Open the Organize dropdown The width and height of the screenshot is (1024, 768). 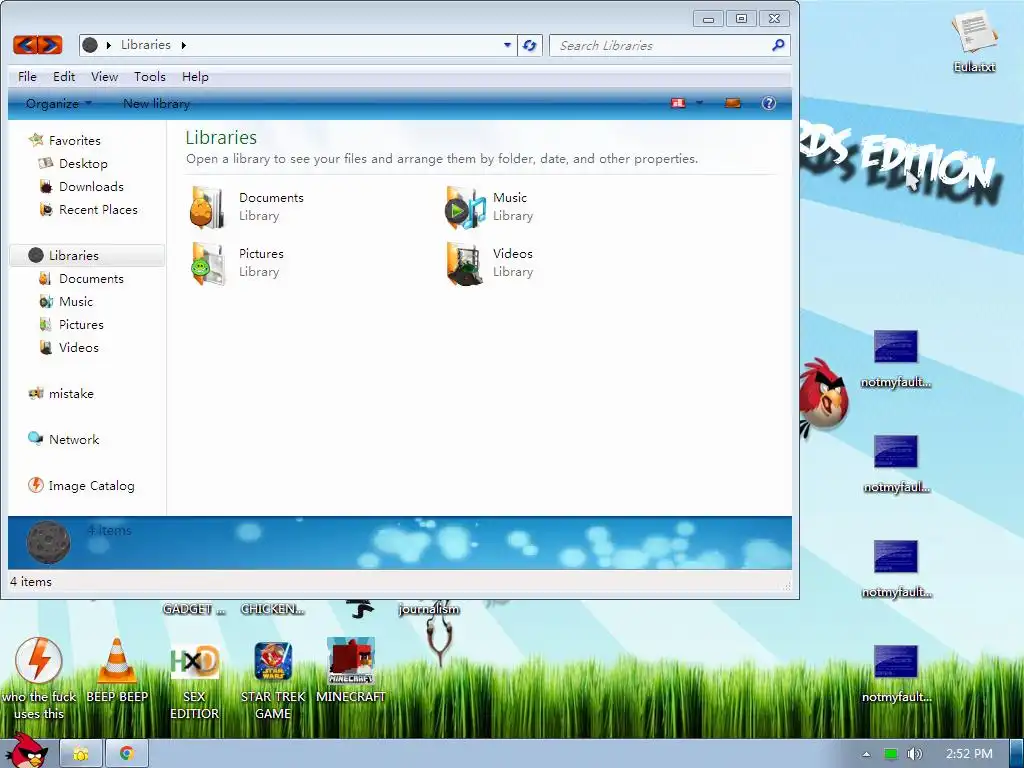(59, 103)
